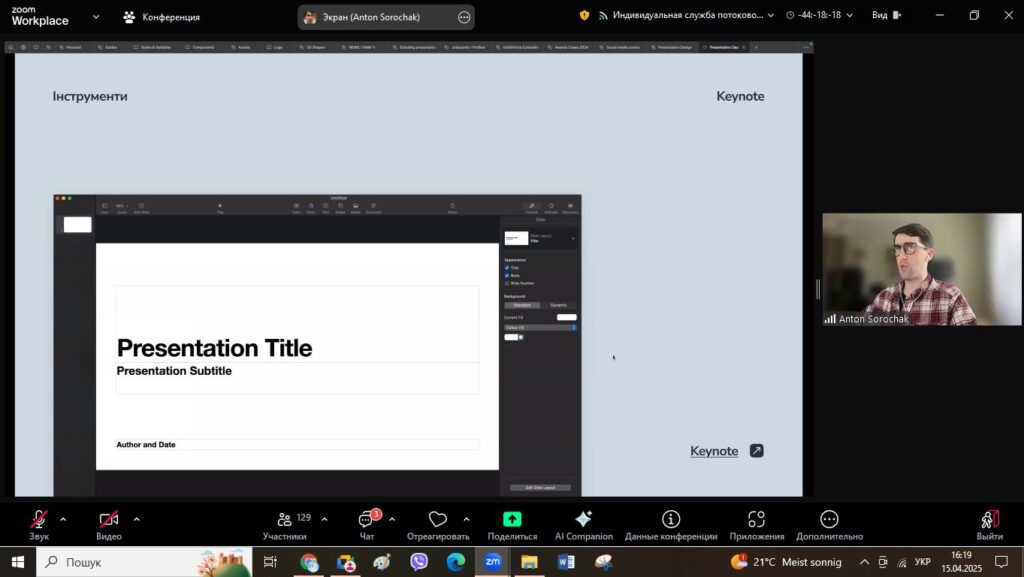
Task: Click the Keynote View button
Action: [x=104, y=208]
